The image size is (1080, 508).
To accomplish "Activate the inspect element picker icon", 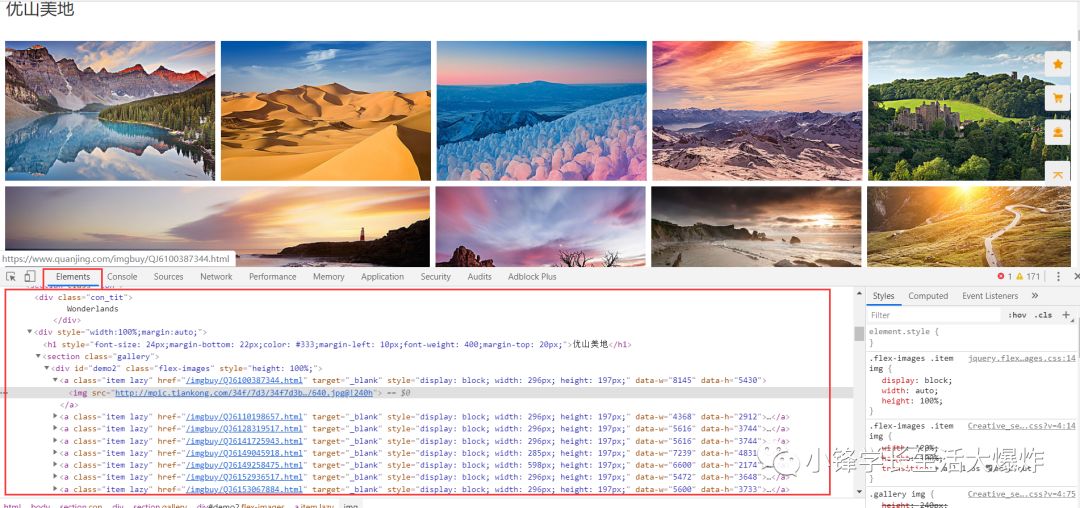I will click(11, 277).
